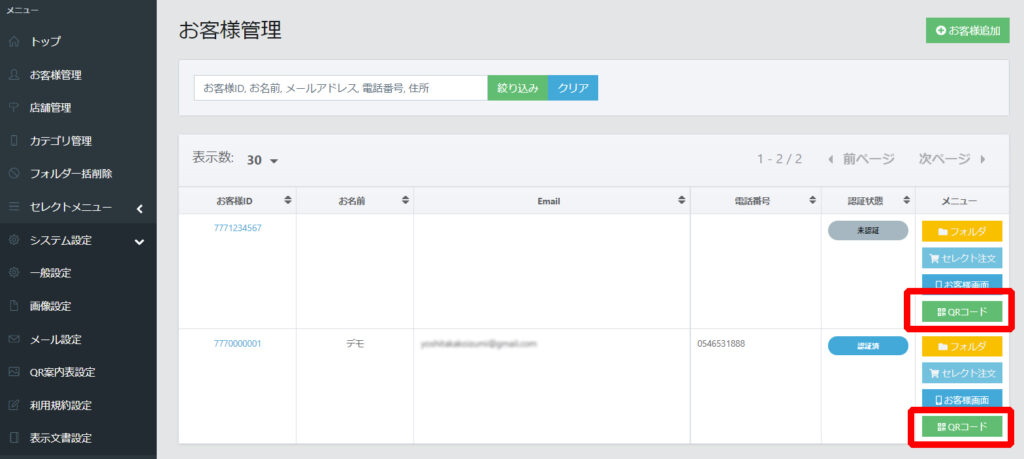Open the 表示数 30 dropdown

click(x=262, y=160)
